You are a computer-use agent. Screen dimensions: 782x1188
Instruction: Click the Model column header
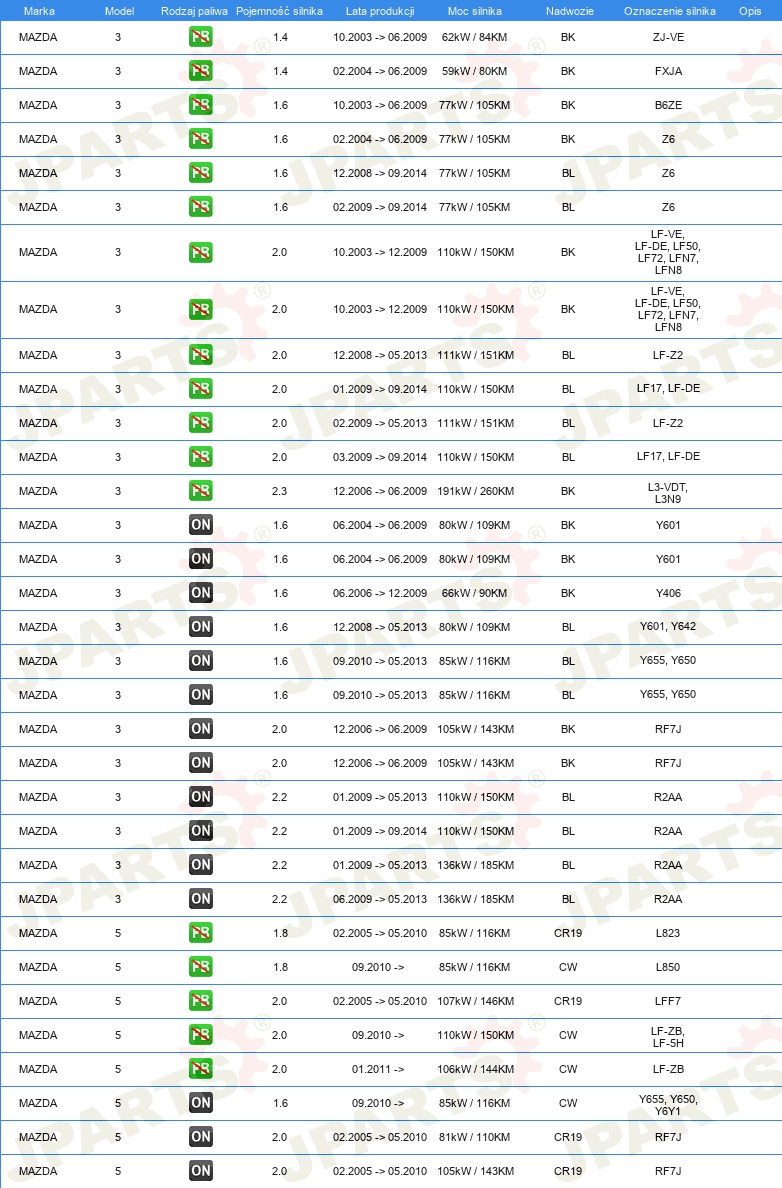[x=120, y=11]
